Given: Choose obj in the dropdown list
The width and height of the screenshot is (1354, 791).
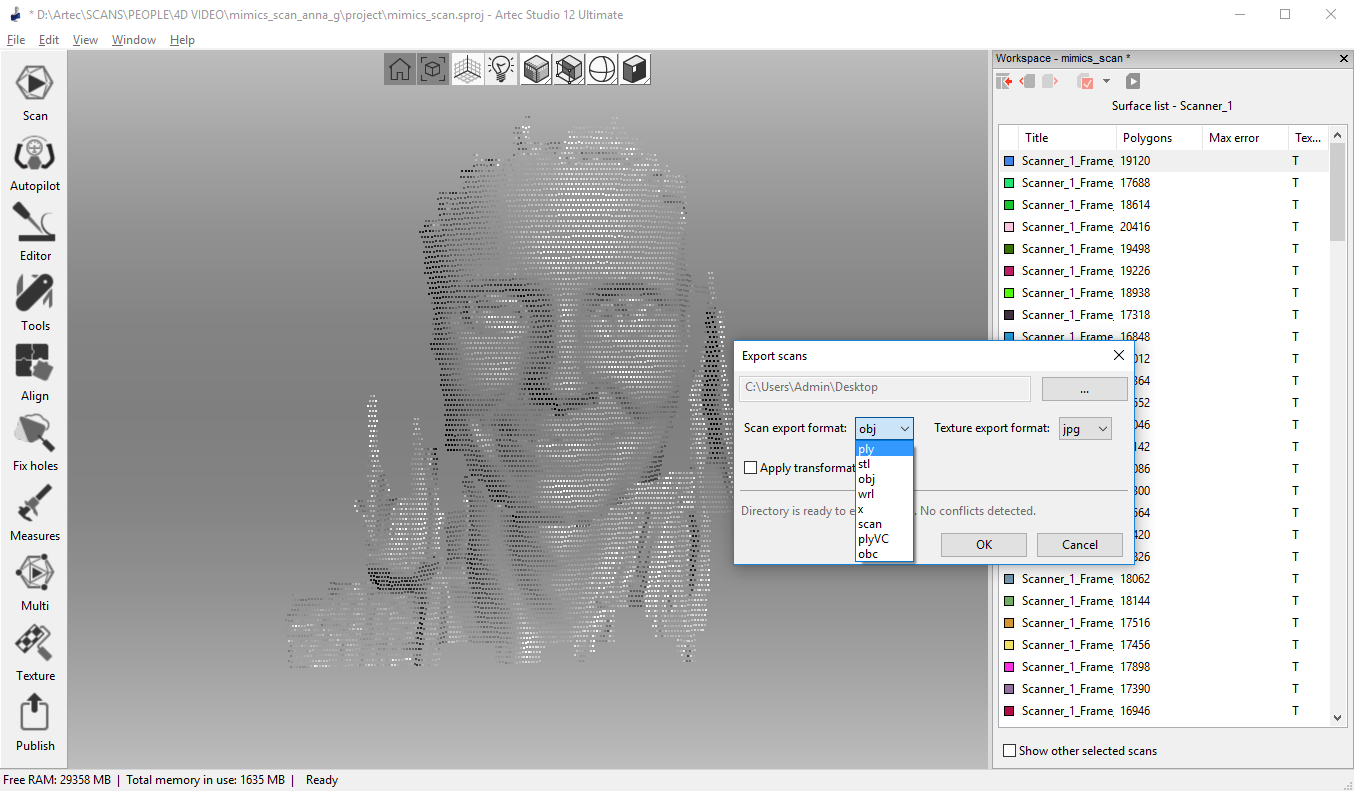Looking at the screenshot, I should click(884, 479).
